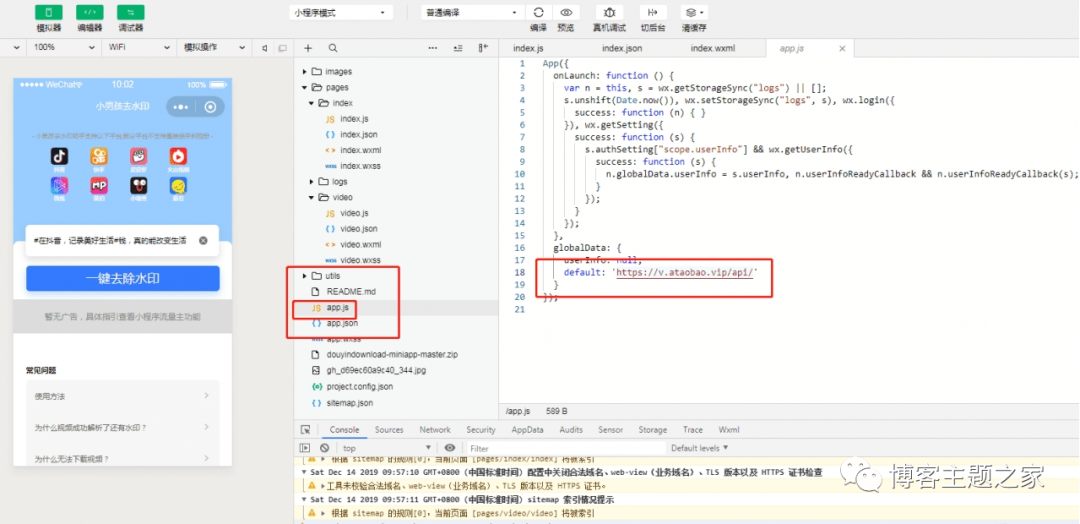The width and height of the screenshot is (1080, 524).
Task: Toggle the 模拟器 simulator panel button
Action: click(x=49, y=12)
